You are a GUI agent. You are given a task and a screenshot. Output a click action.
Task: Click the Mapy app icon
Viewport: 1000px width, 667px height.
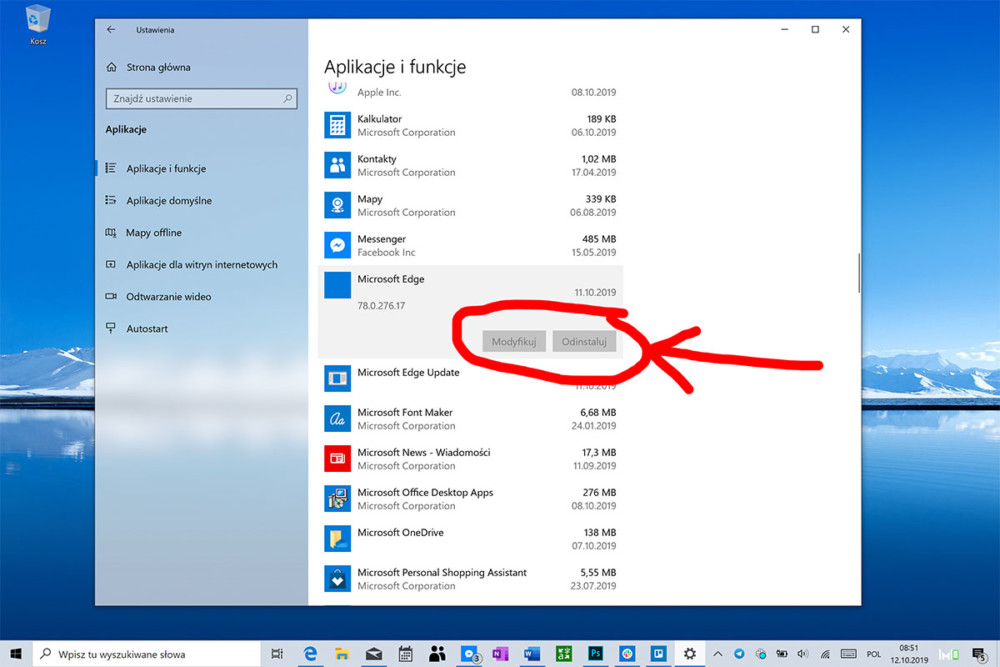click(337, 205)
